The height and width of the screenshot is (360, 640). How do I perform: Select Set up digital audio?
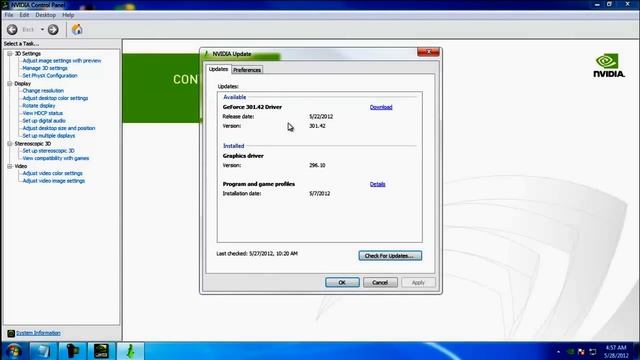[x=44, y=120]
